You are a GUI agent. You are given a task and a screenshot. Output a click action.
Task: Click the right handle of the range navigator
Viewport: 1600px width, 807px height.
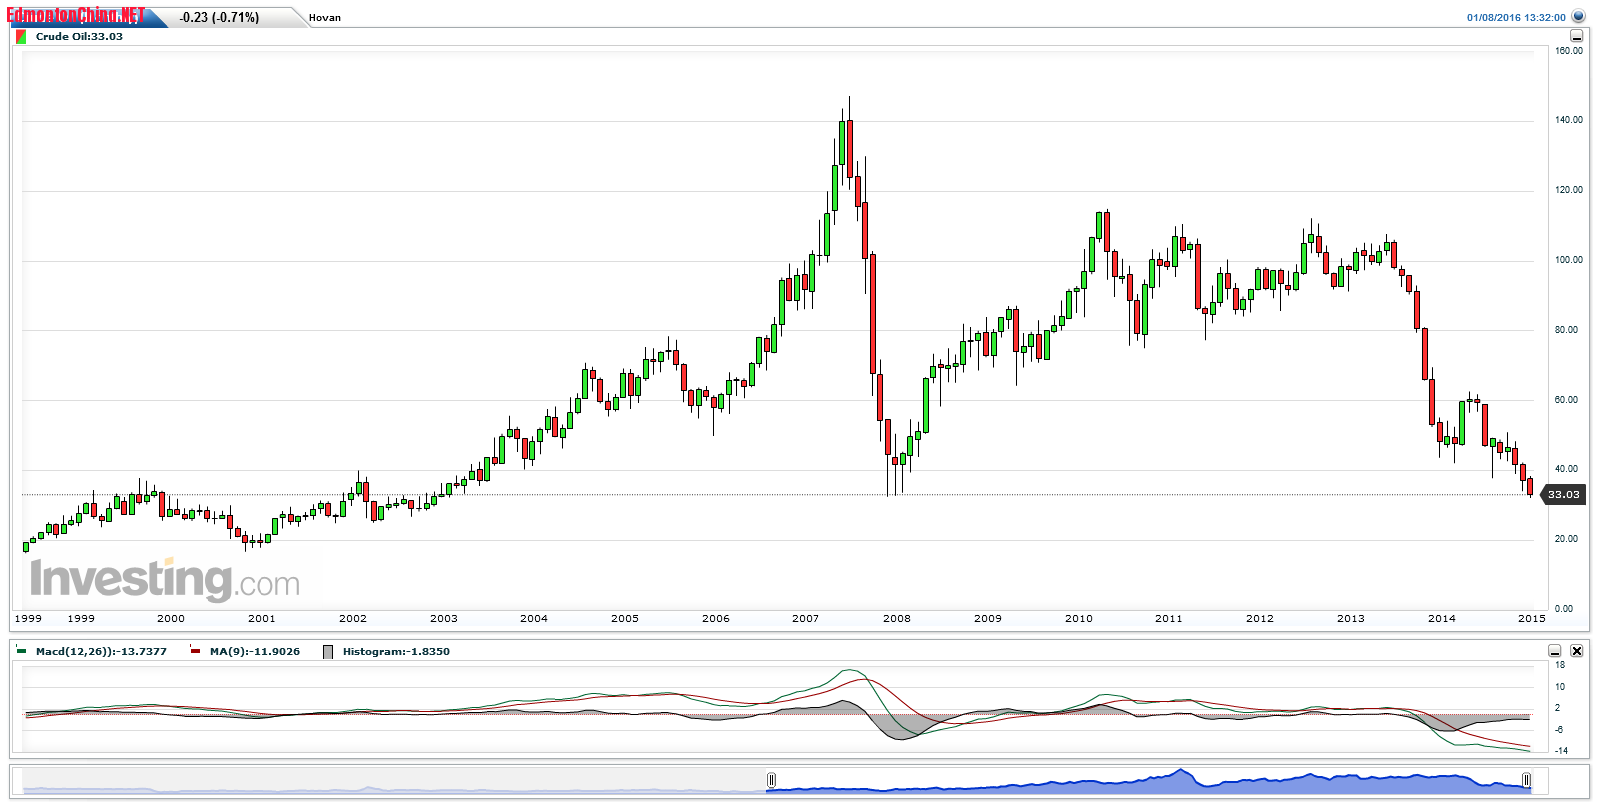coord(1526,780)
